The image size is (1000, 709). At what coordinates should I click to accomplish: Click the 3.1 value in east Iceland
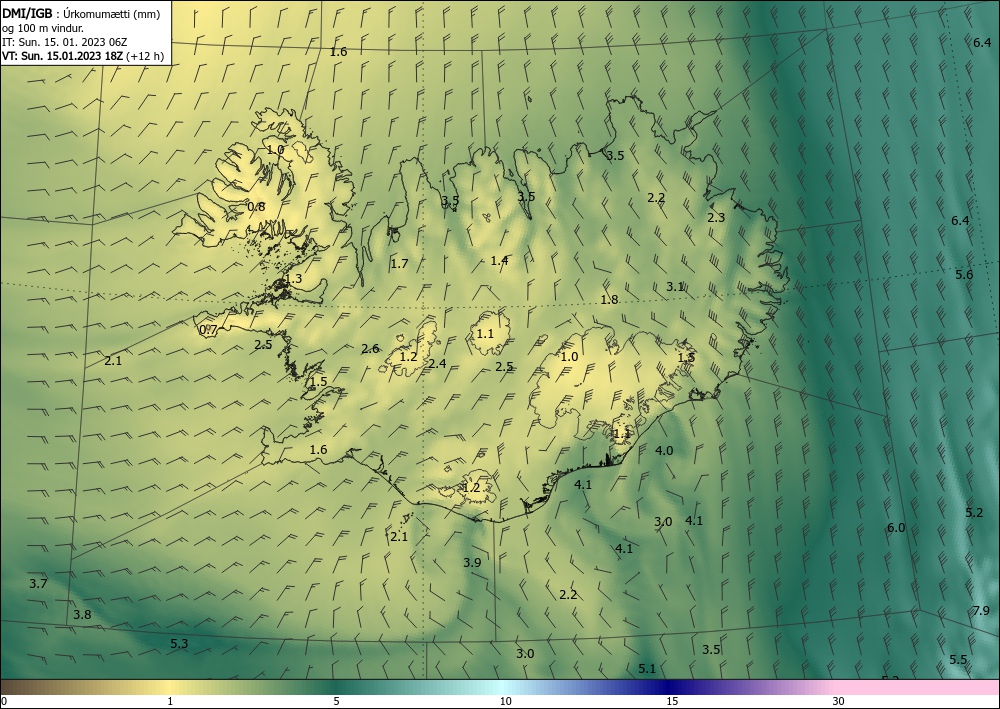pos(675,287)
